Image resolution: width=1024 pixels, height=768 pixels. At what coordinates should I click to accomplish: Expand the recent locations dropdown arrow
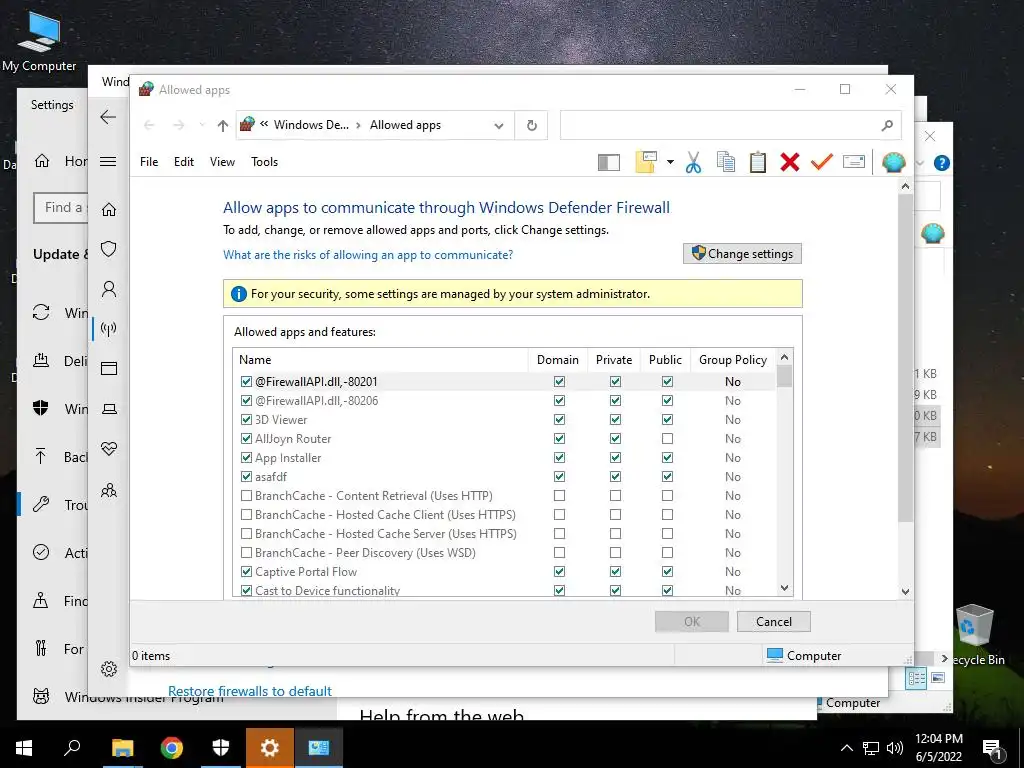(202, 125)
